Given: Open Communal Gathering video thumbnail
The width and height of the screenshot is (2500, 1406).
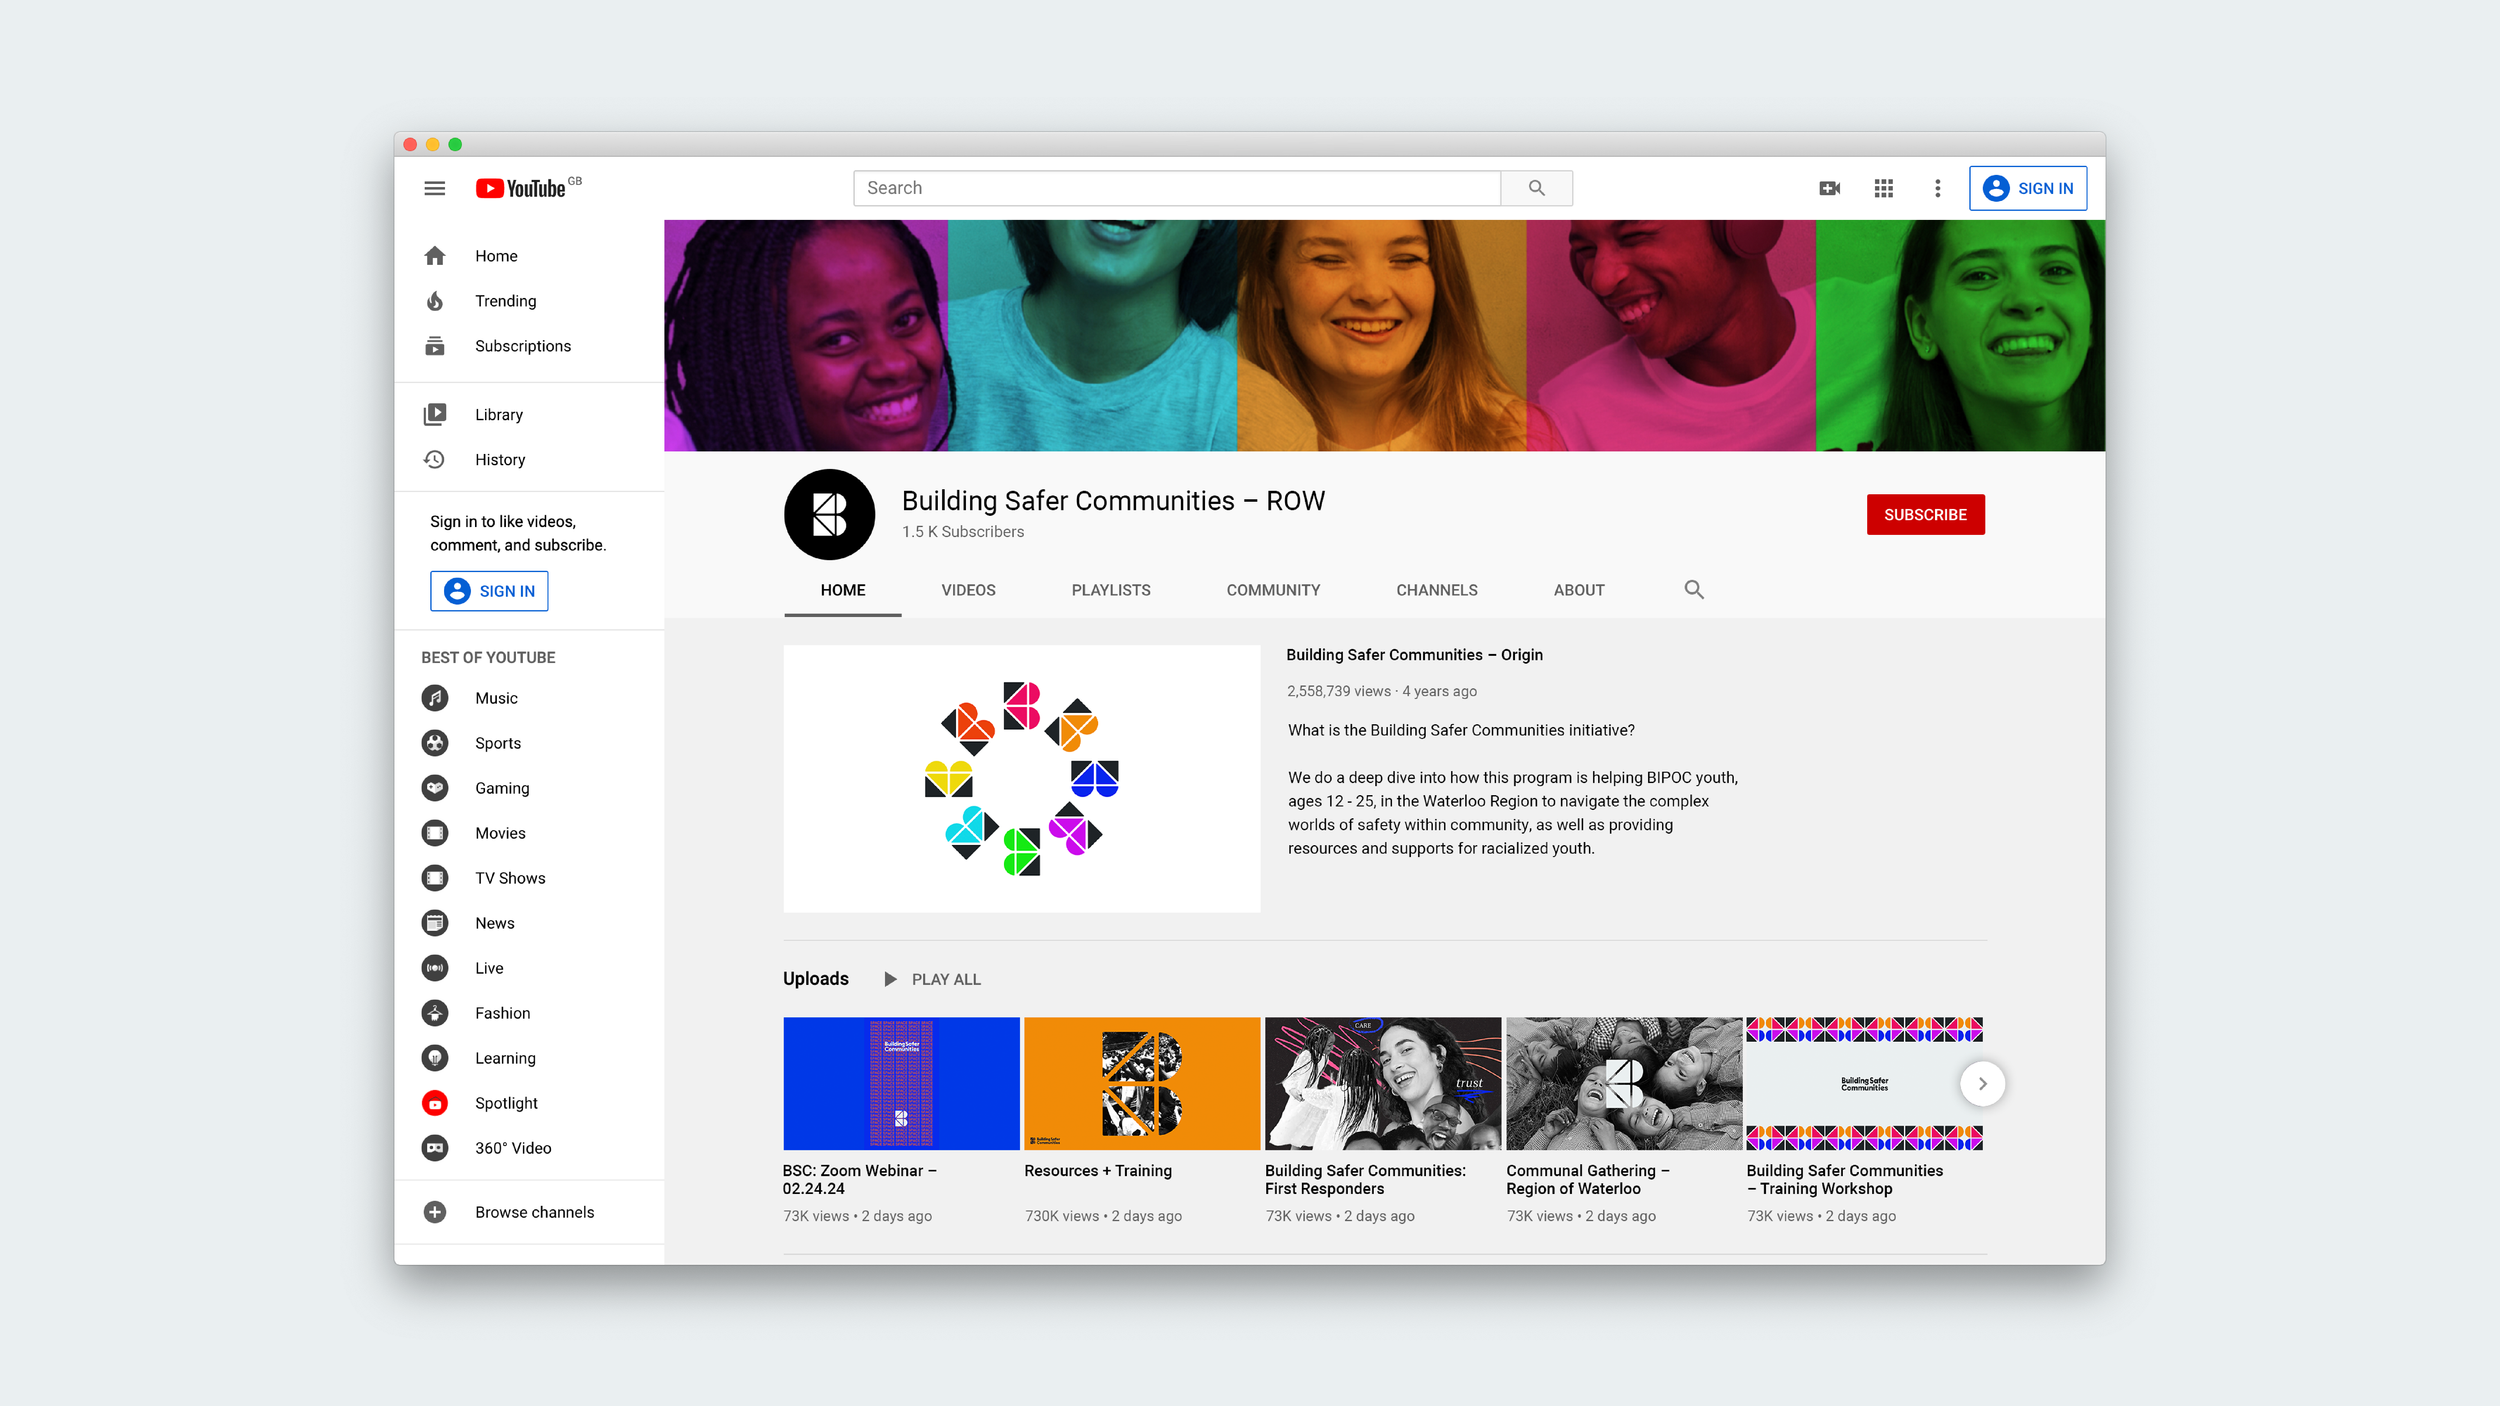Looking at the screenshot, I should [x=1624, y=1083].
